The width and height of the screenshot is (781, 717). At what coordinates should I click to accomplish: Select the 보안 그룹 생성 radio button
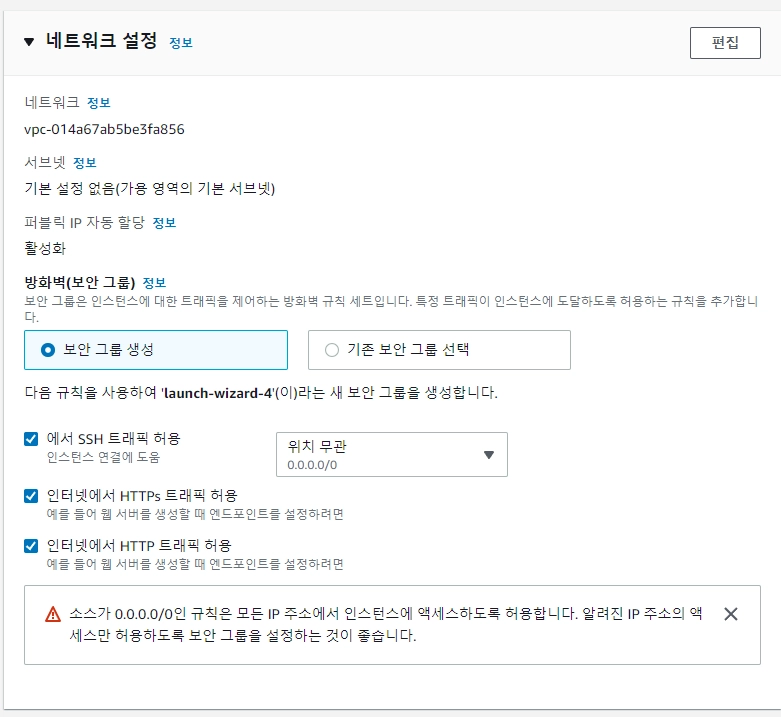47,350
